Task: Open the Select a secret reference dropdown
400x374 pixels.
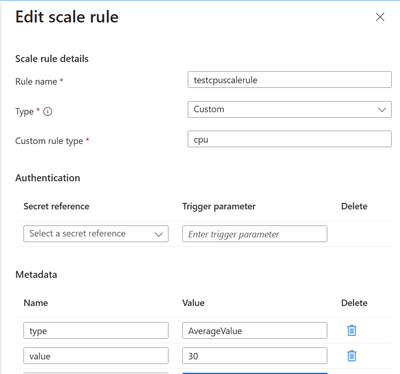Action: coord(96,234)
